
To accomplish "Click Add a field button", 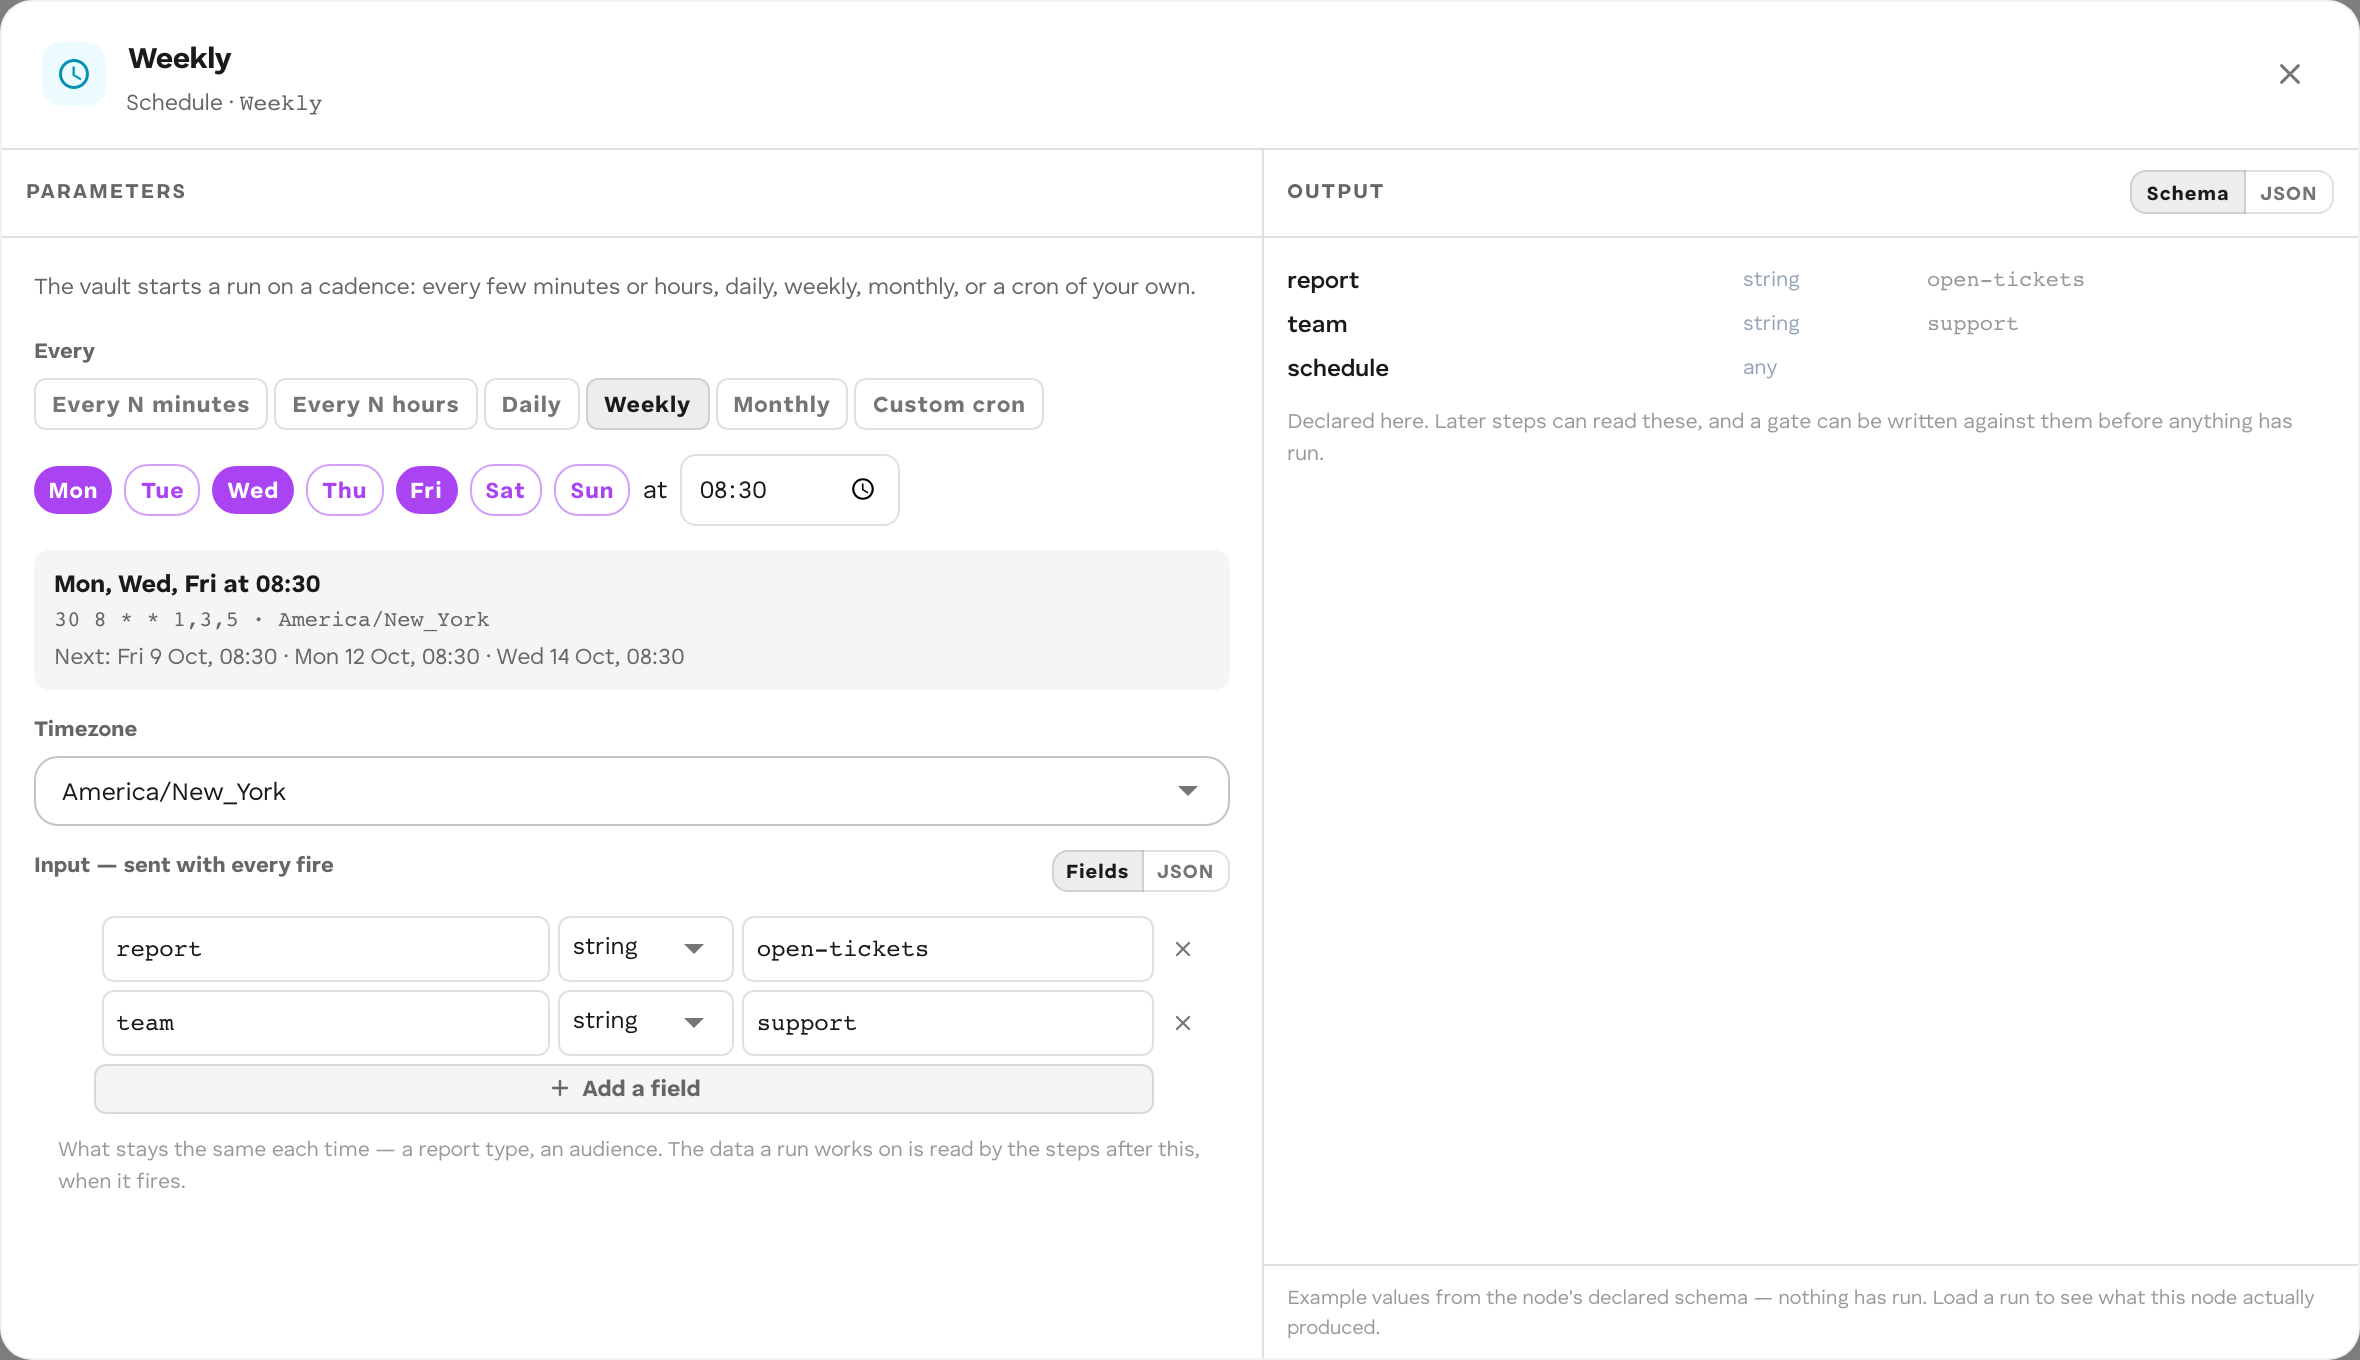I will (624, 1089).
